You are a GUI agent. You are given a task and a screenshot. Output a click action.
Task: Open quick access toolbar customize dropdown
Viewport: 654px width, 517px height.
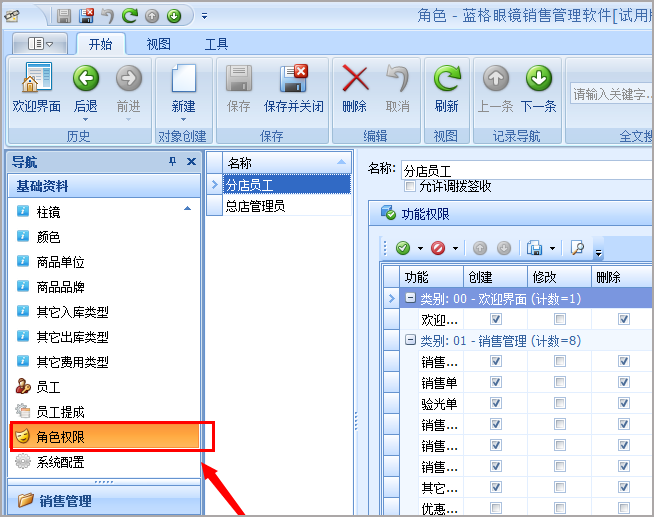(204, 16)
